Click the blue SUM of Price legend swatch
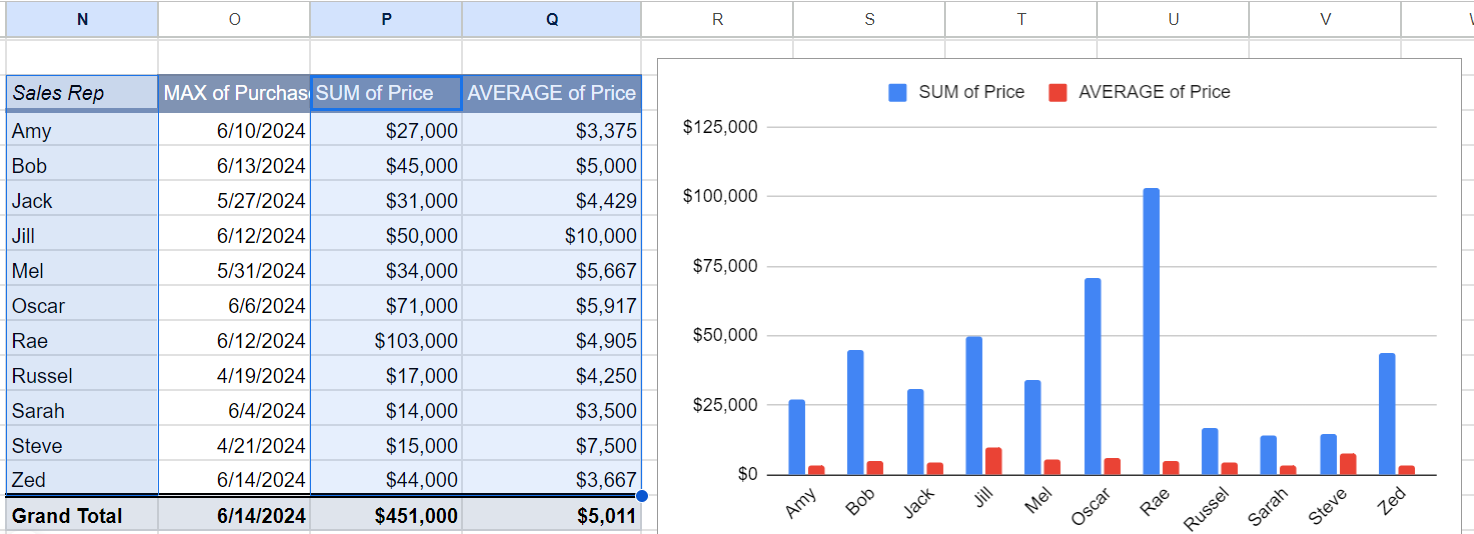Image resolution: width=1474 pixels, height=534 pixels. pyautogui.click(x=898, y=92)
